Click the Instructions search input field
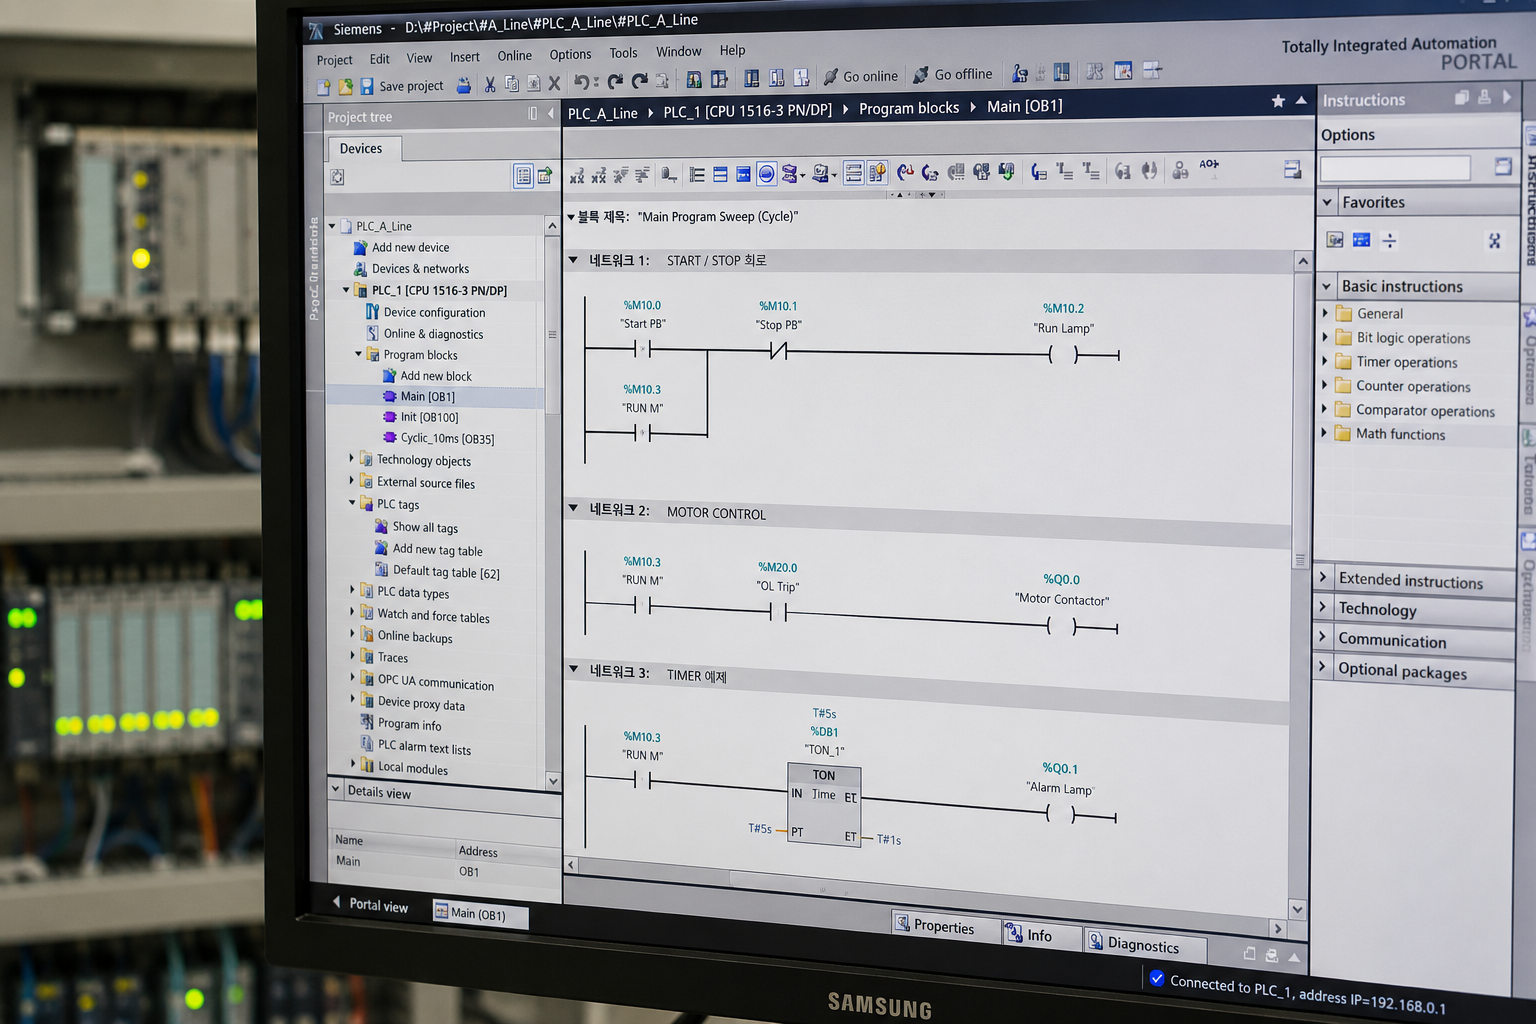 pos(1396,167)
